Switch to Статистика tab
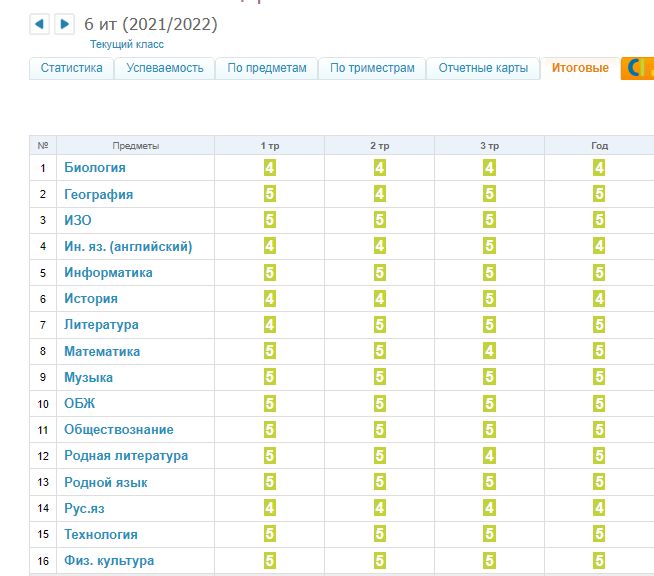The width and height of the screenshot is (654, 576). point(71,68)
